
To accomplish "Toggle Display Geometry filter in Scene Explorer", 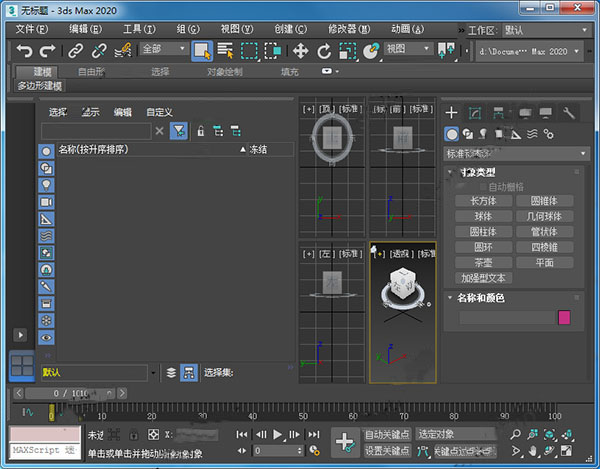I will pyautogui.click(x=46, y=151).
